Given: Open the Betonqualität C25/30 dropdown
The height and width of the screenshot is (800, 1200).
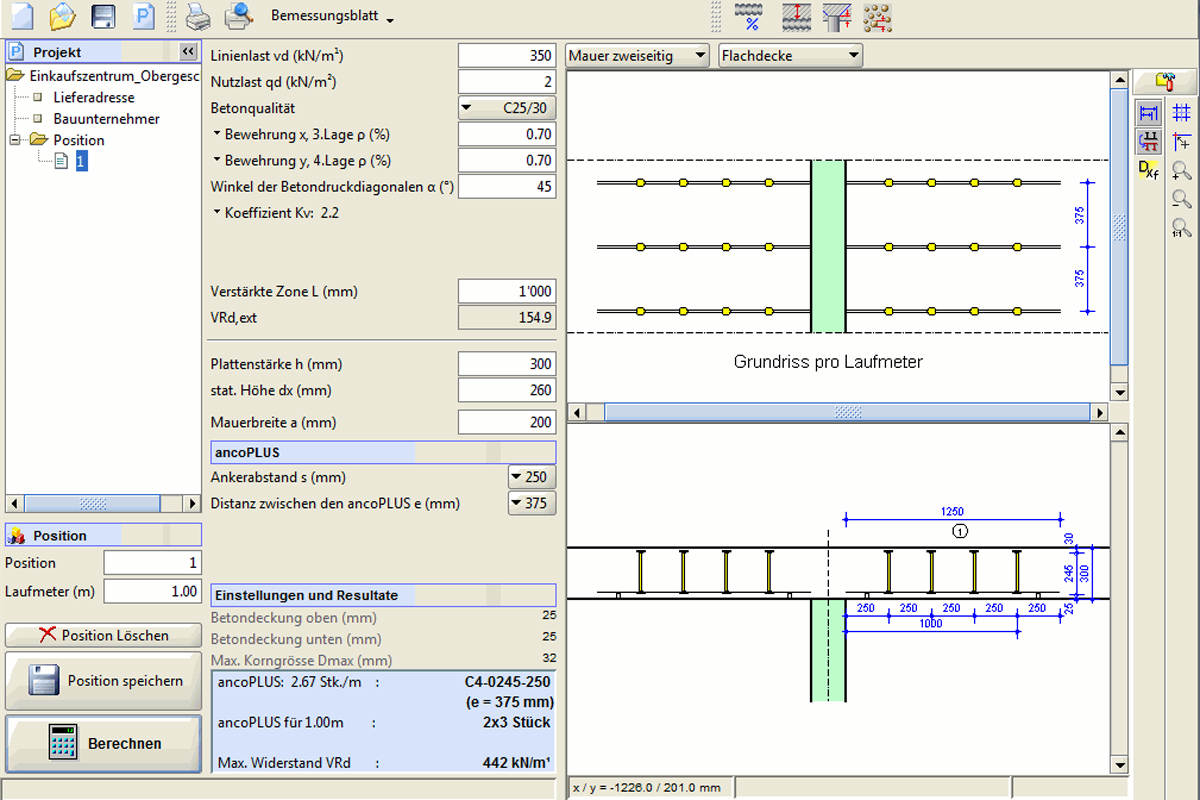Looking at the screenshot, I should pyautogui.click(x=507, y=108).
